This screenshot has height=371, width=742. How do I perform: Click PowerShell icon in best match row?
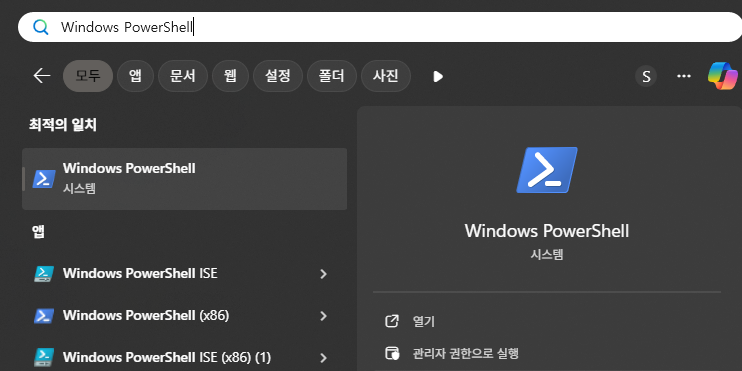(x=44, y=179)
